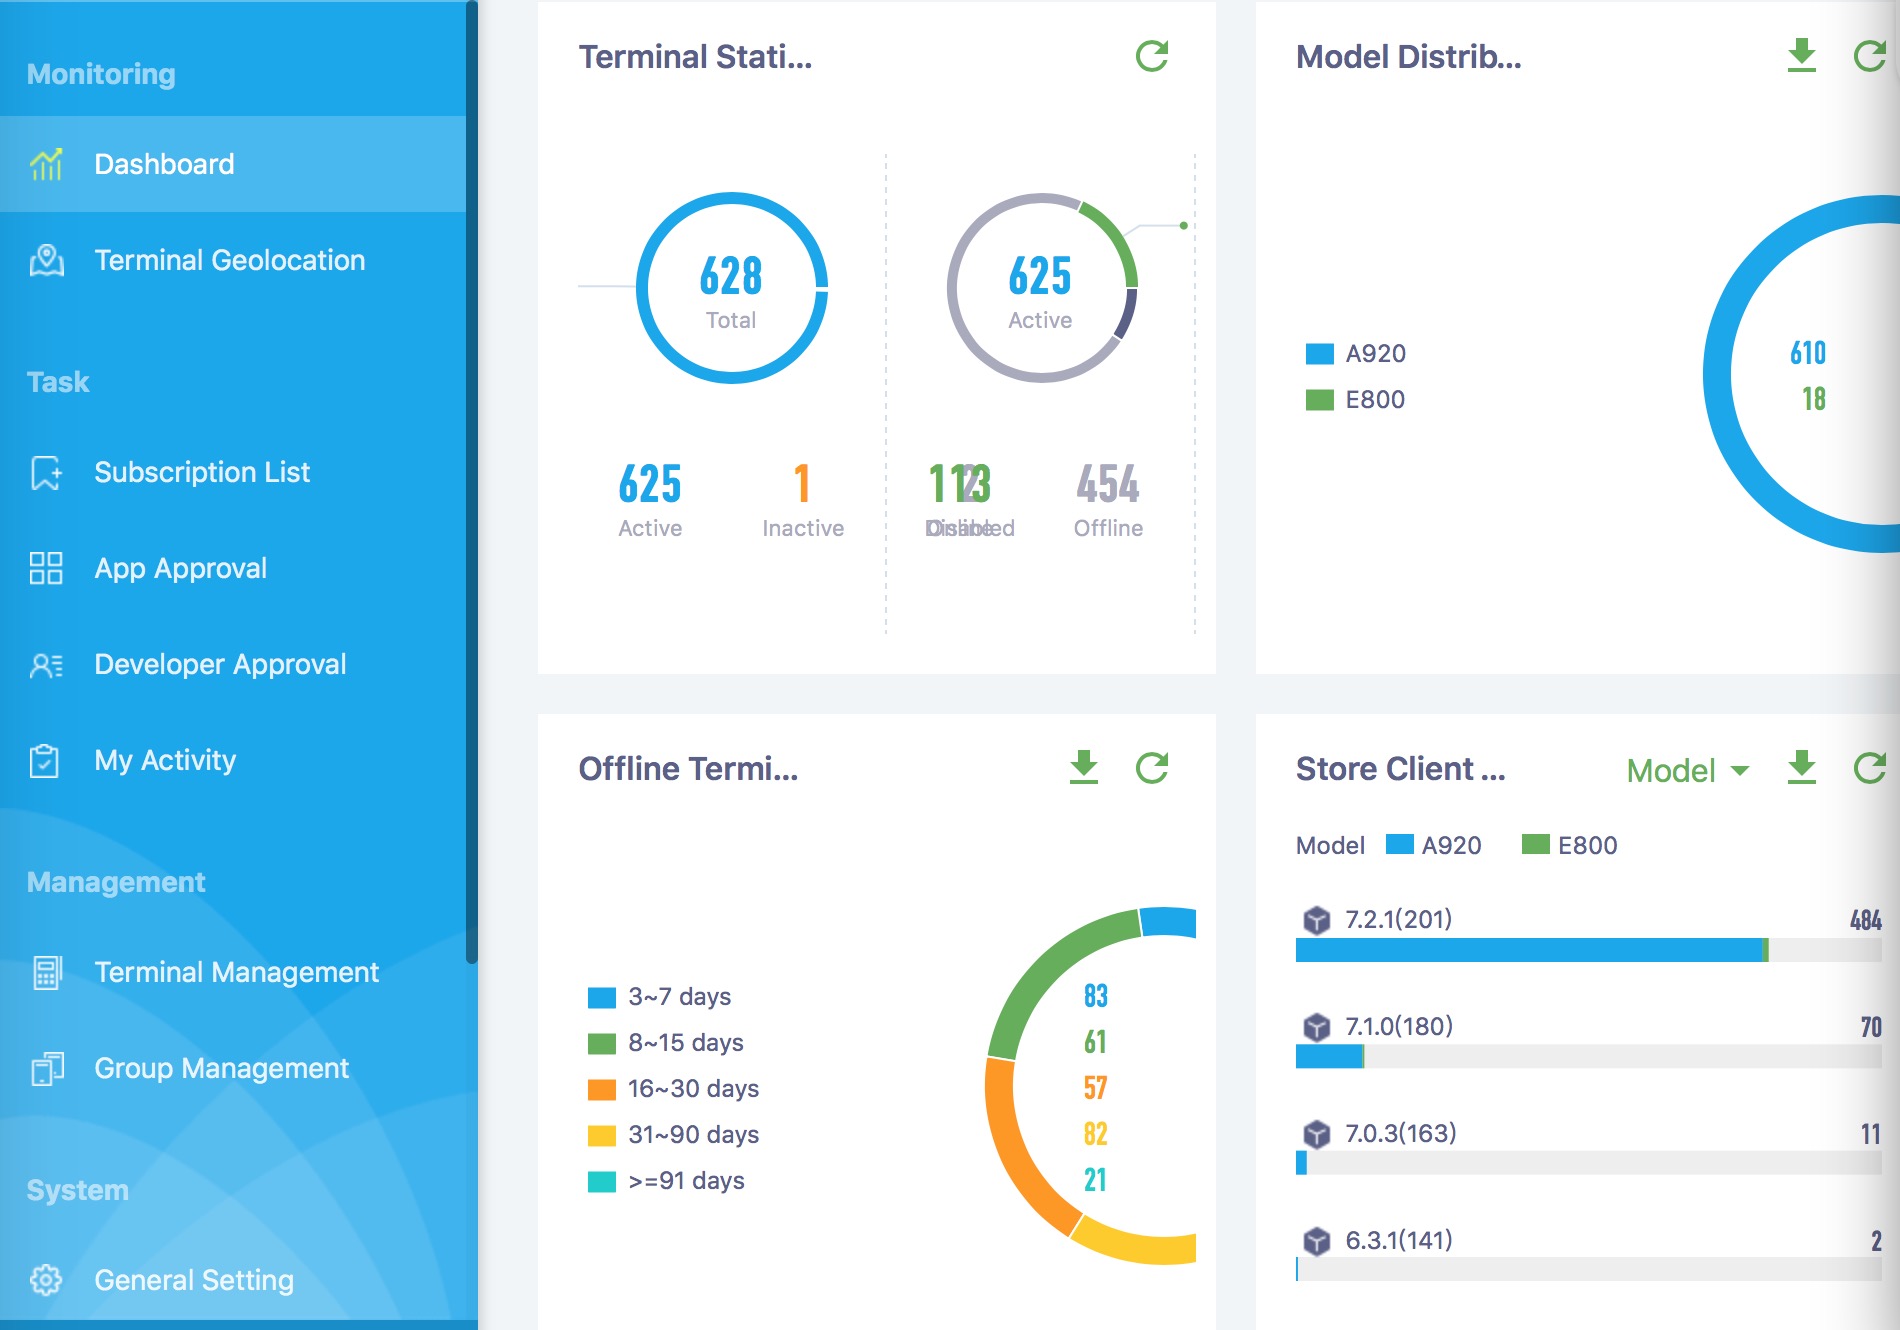The image size is (1900, 1330).
Task: Open the Model dropdown in Store Client
Action: [1687, 771]
